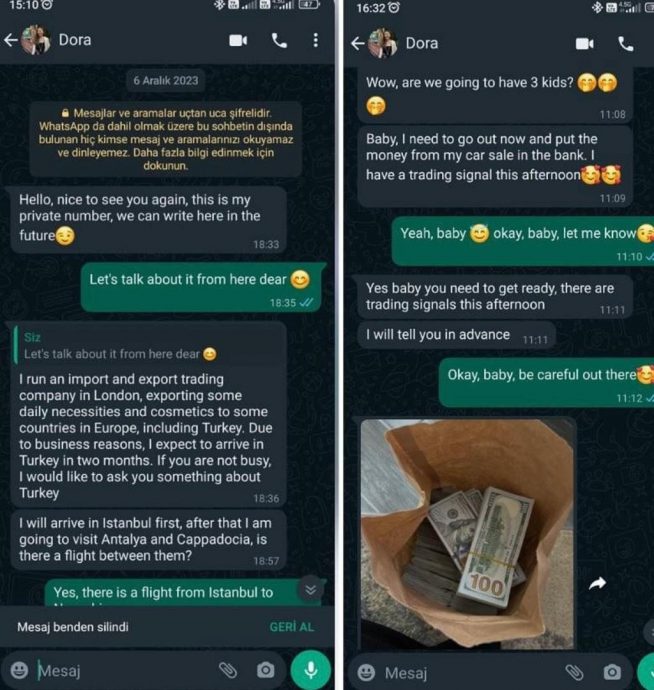This screenshot has width=654, height=690.
Task: Tap the green microphone record button
Action: [x=311, y=669]
